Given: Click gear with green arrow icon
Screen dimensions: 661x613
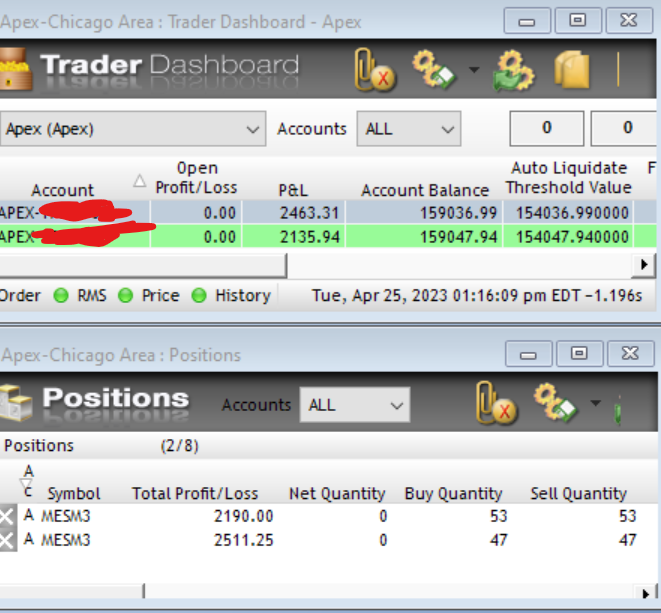Looking at the screenshot, I should click(x=513, y=70).
